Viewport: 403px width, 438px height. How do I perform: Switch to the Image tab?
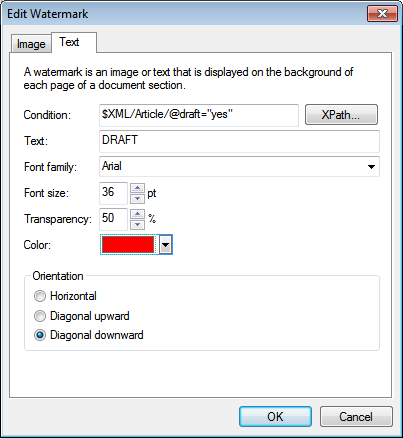click(x=31, y=44)
